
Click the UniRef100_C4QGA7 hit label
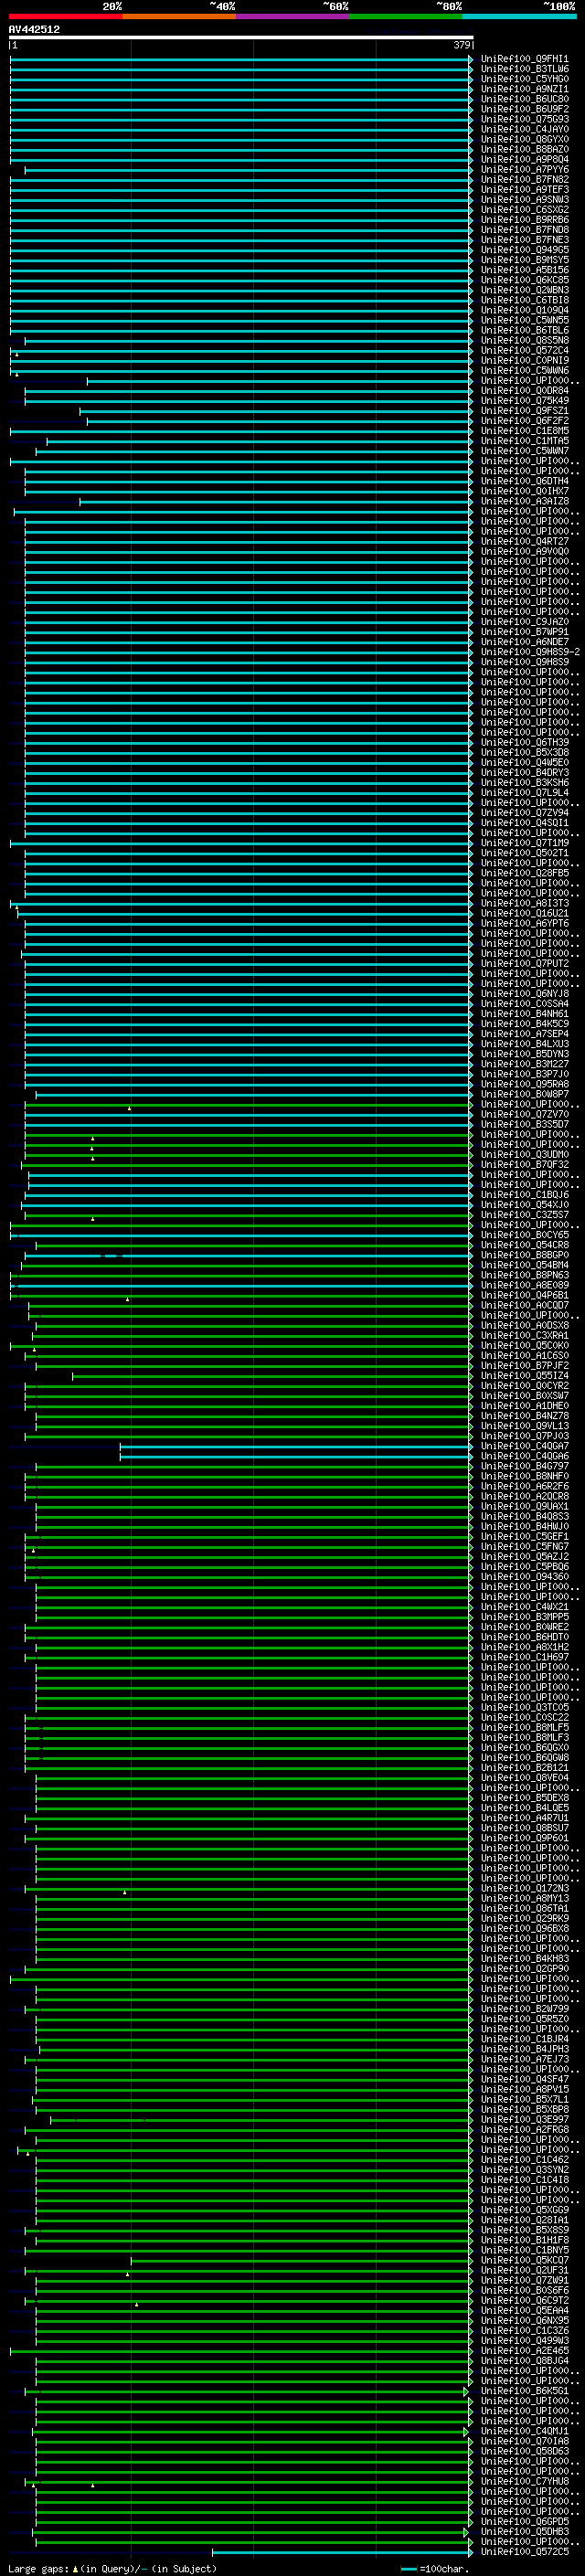point(525,1446)
